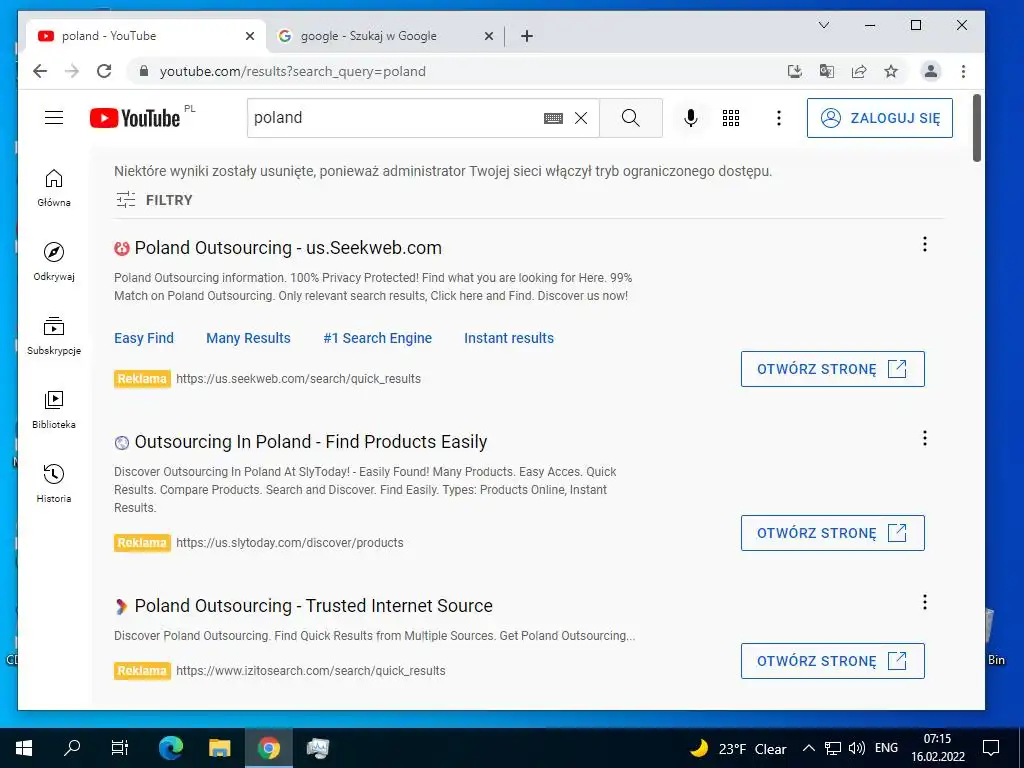Image resolution: width=1024 pixels, height=768 pixels.
Task: Open the Windows Start menu
Action: click(24, 748)
